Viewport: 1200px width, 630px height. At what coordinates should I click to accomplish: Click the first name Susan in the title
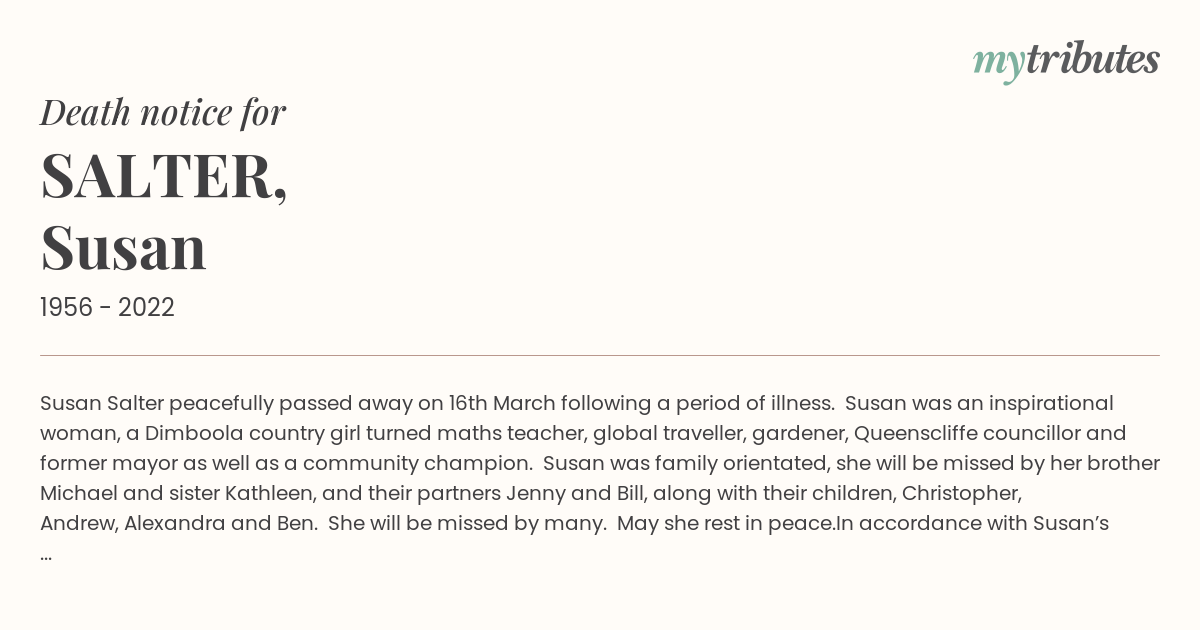pyautogui.click(x=123, y=247)
